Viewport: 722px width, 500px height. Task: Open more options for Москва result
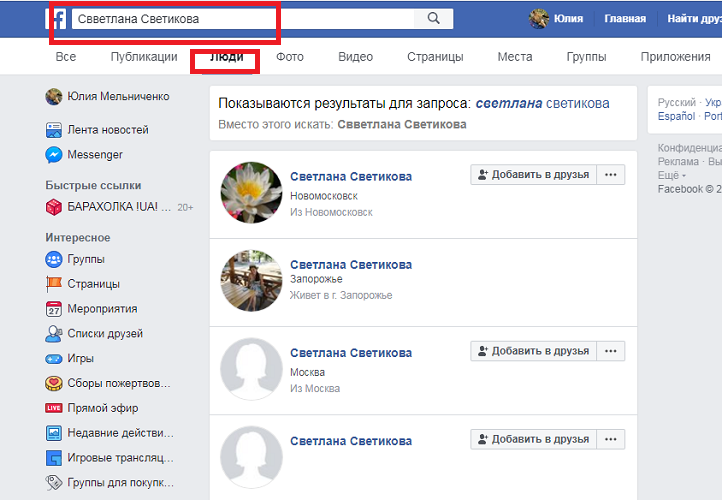[x=611, y=351]
